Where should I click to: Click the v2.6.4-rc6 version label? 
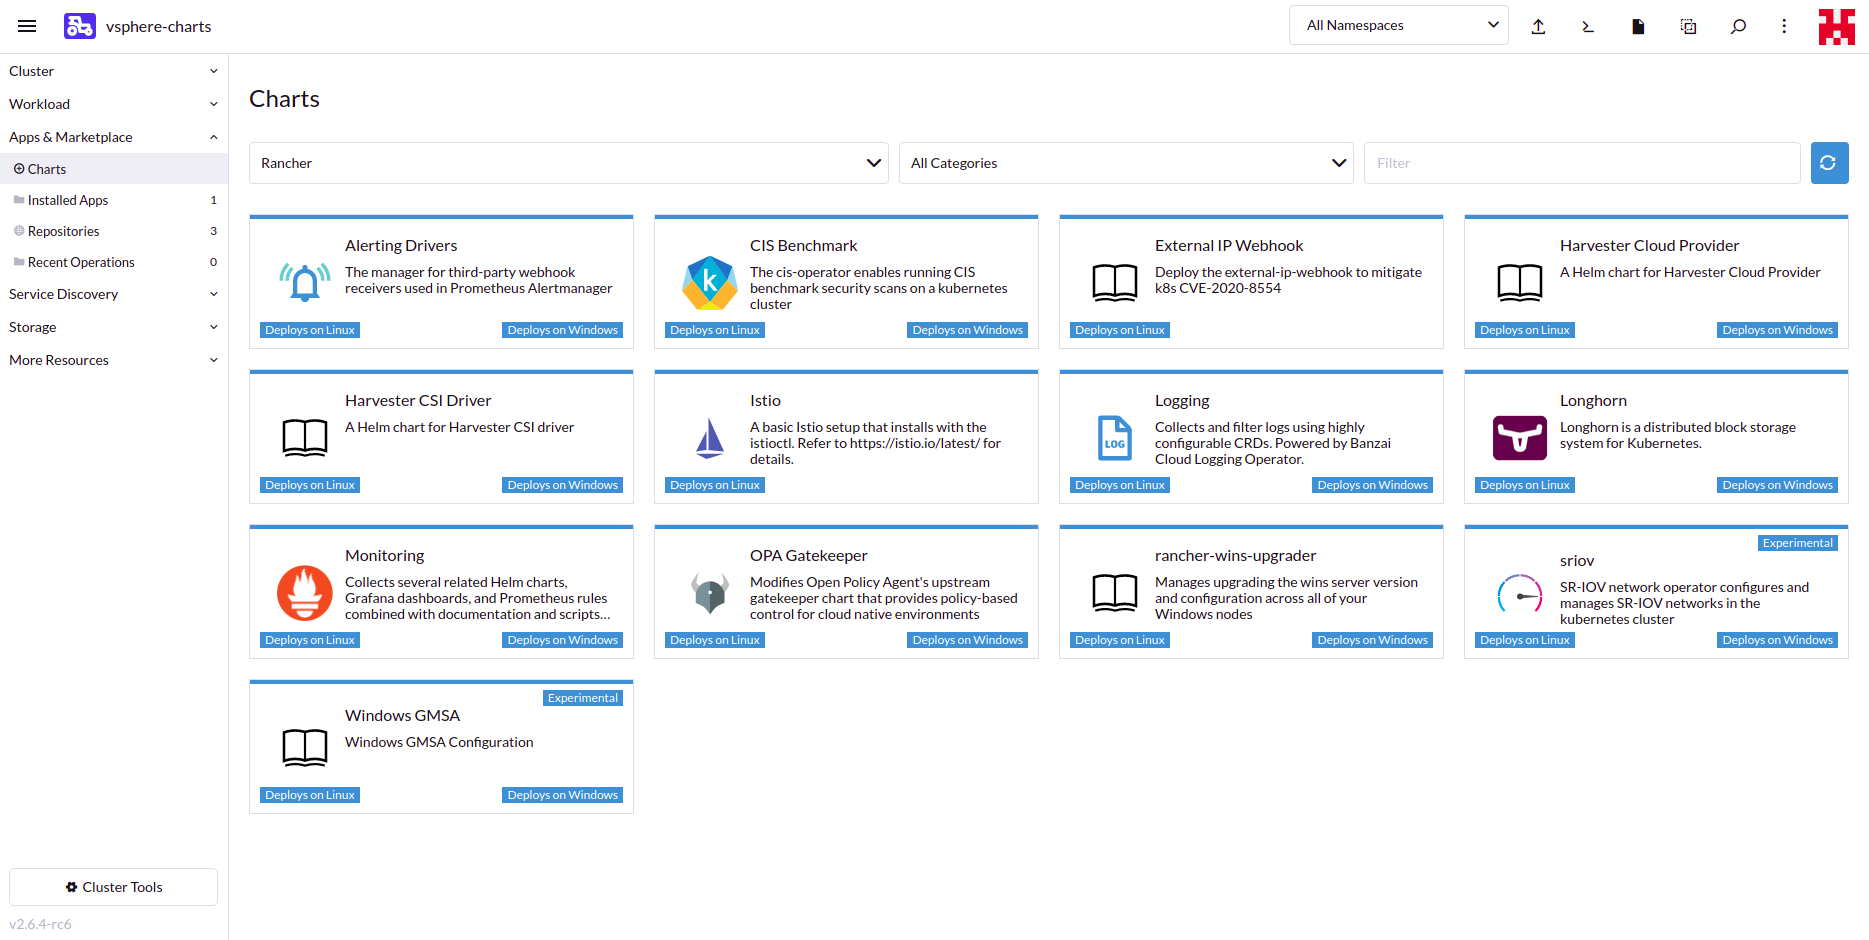(40, 924)
